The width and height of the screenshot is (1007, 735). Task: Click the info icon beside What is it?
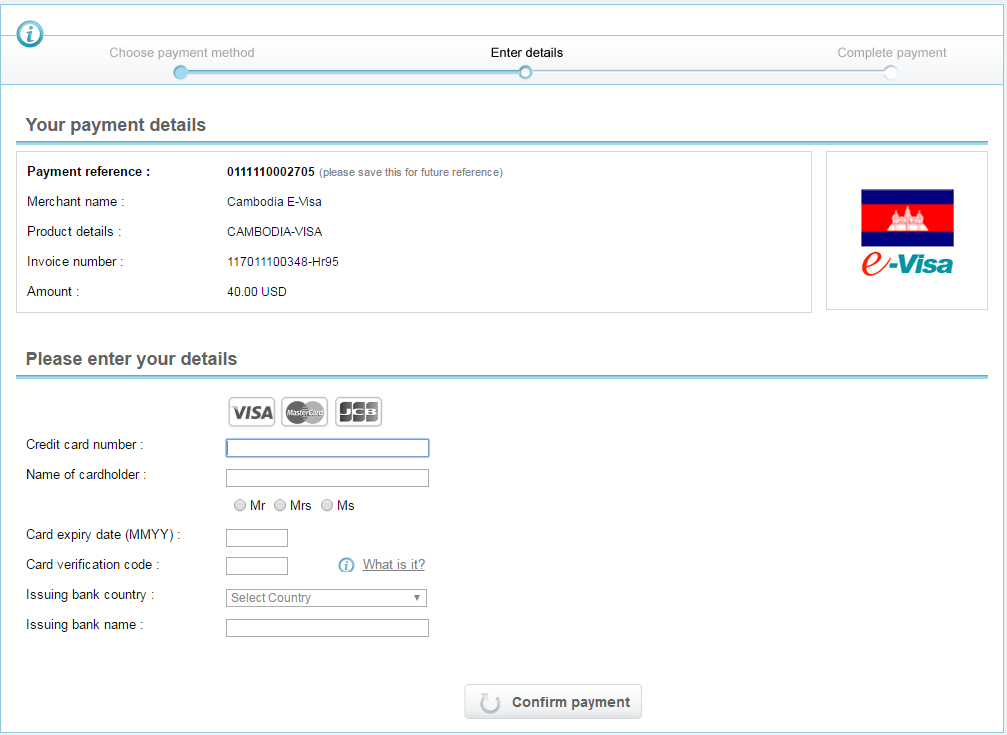point(346,565)
